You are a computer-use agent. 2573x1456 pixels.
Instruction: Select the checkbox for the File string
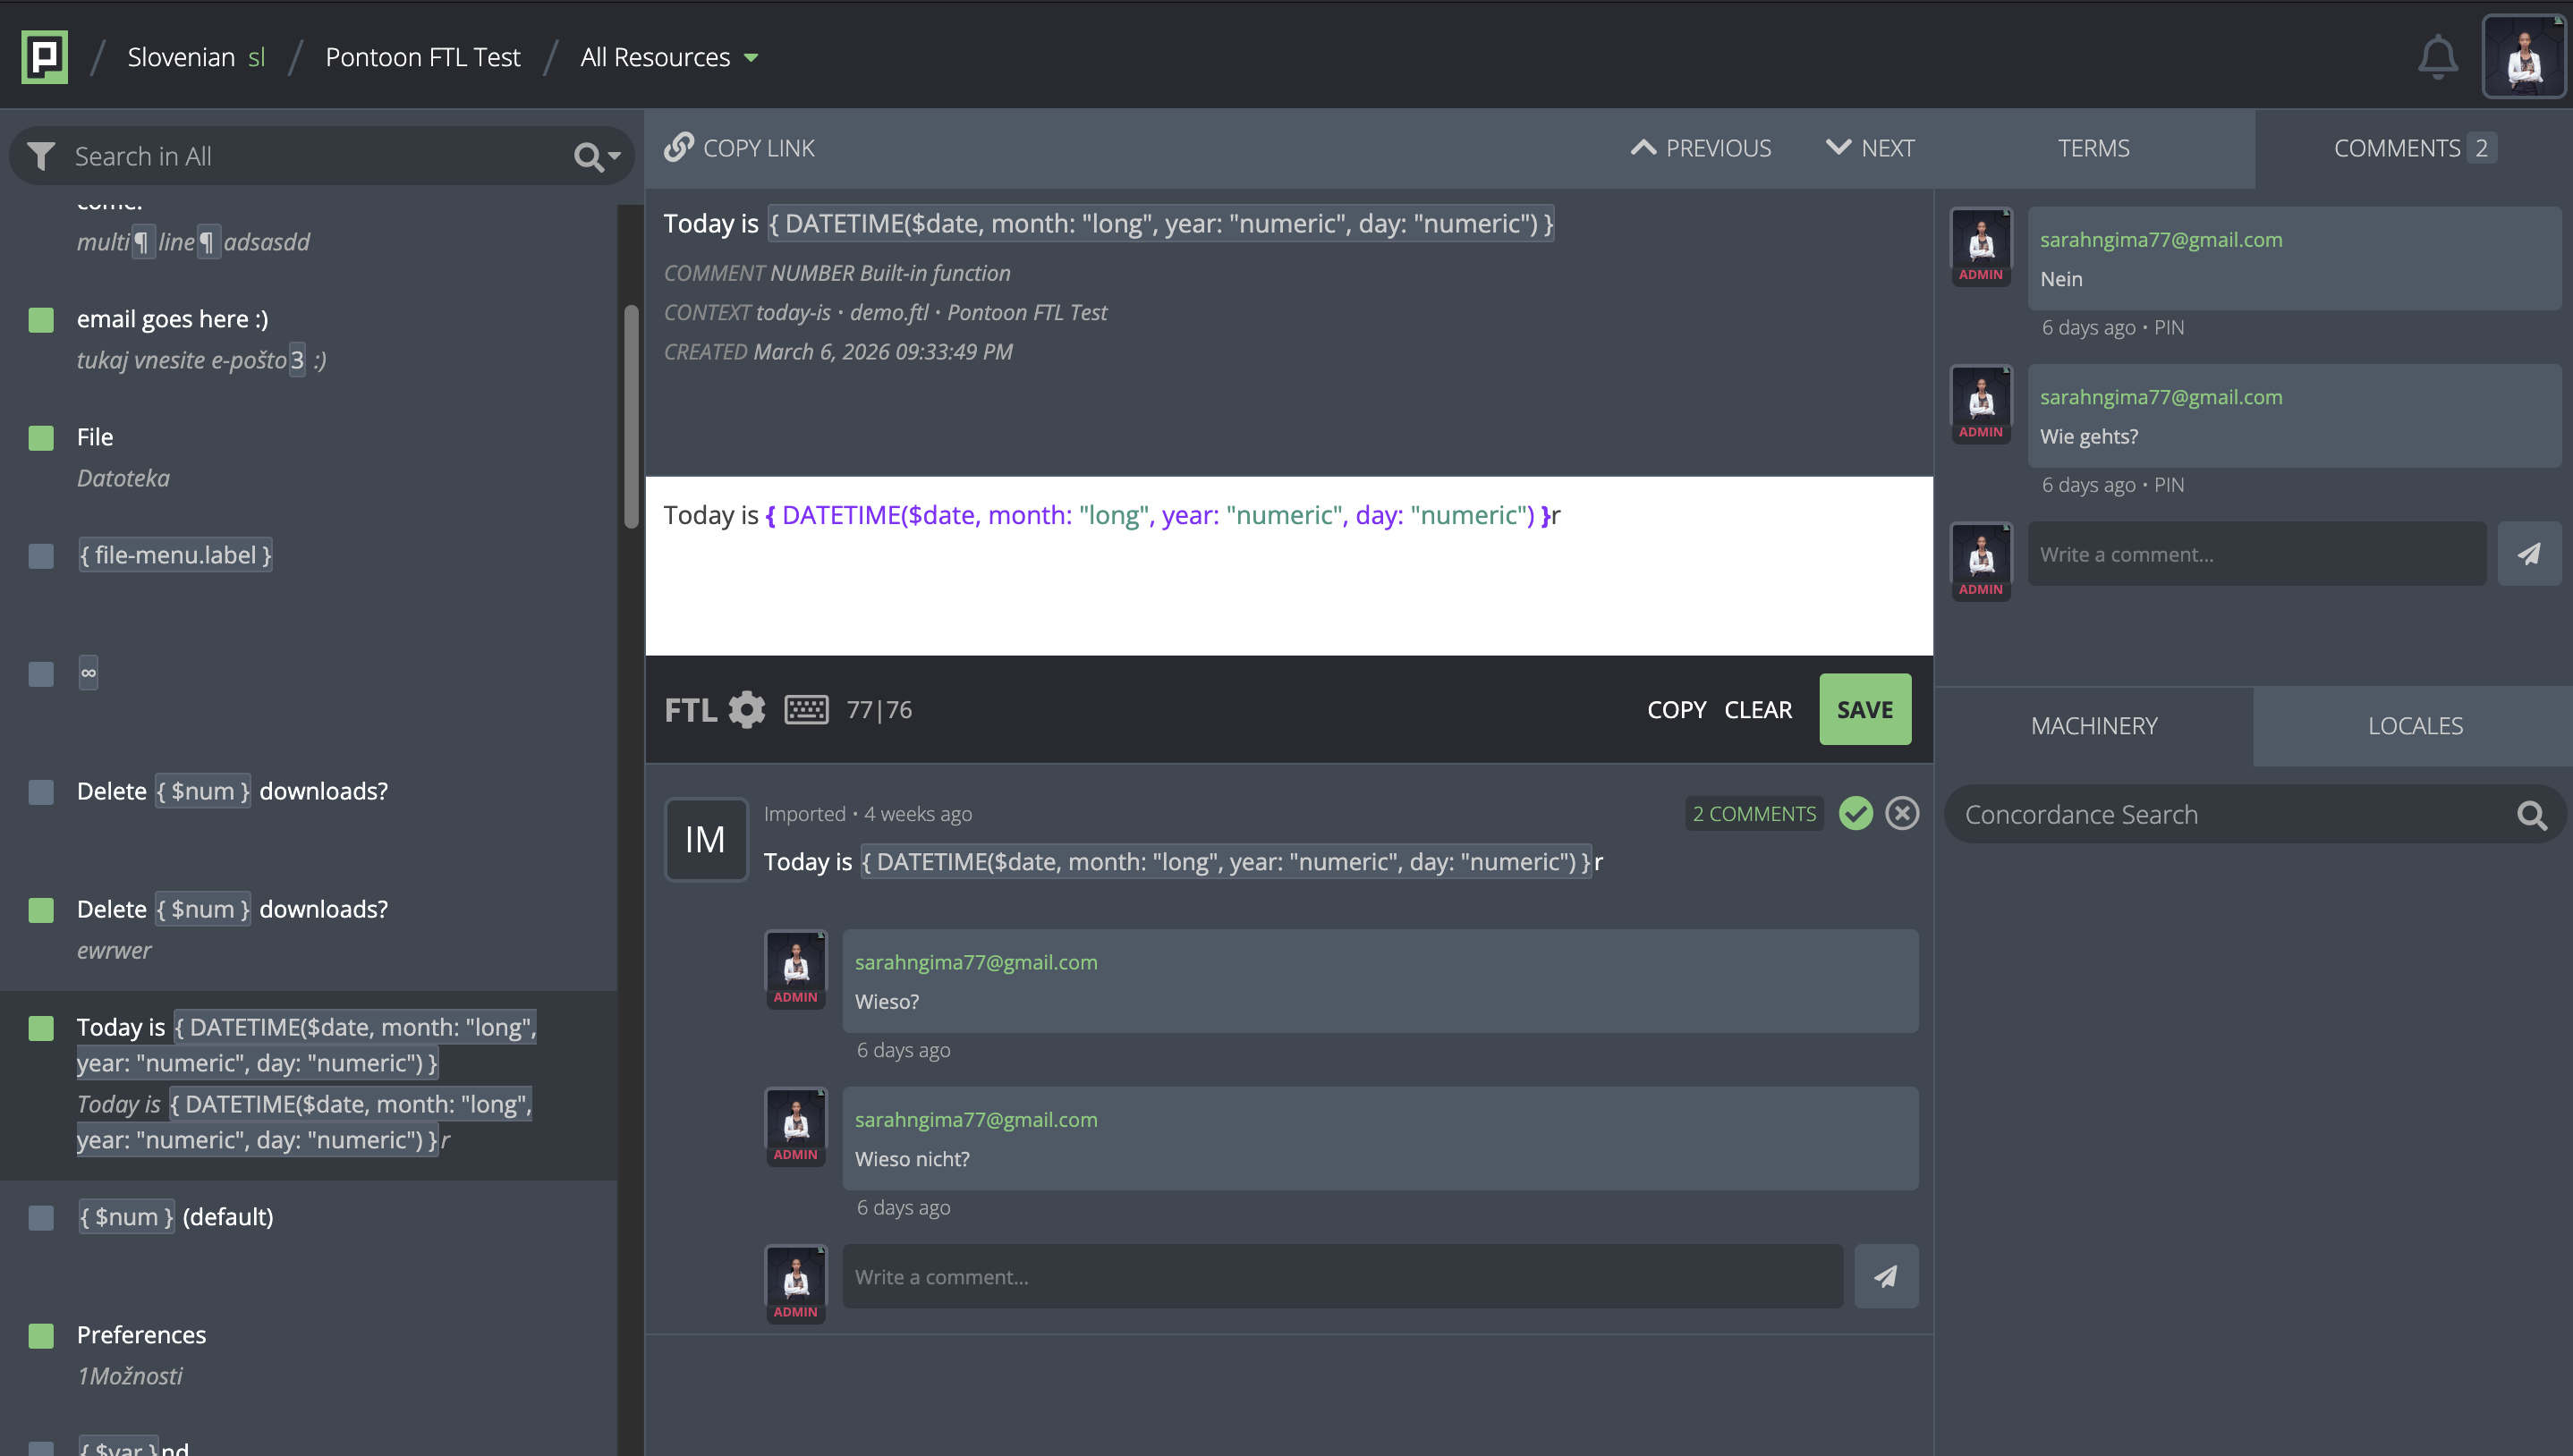(x=41, y=438)
